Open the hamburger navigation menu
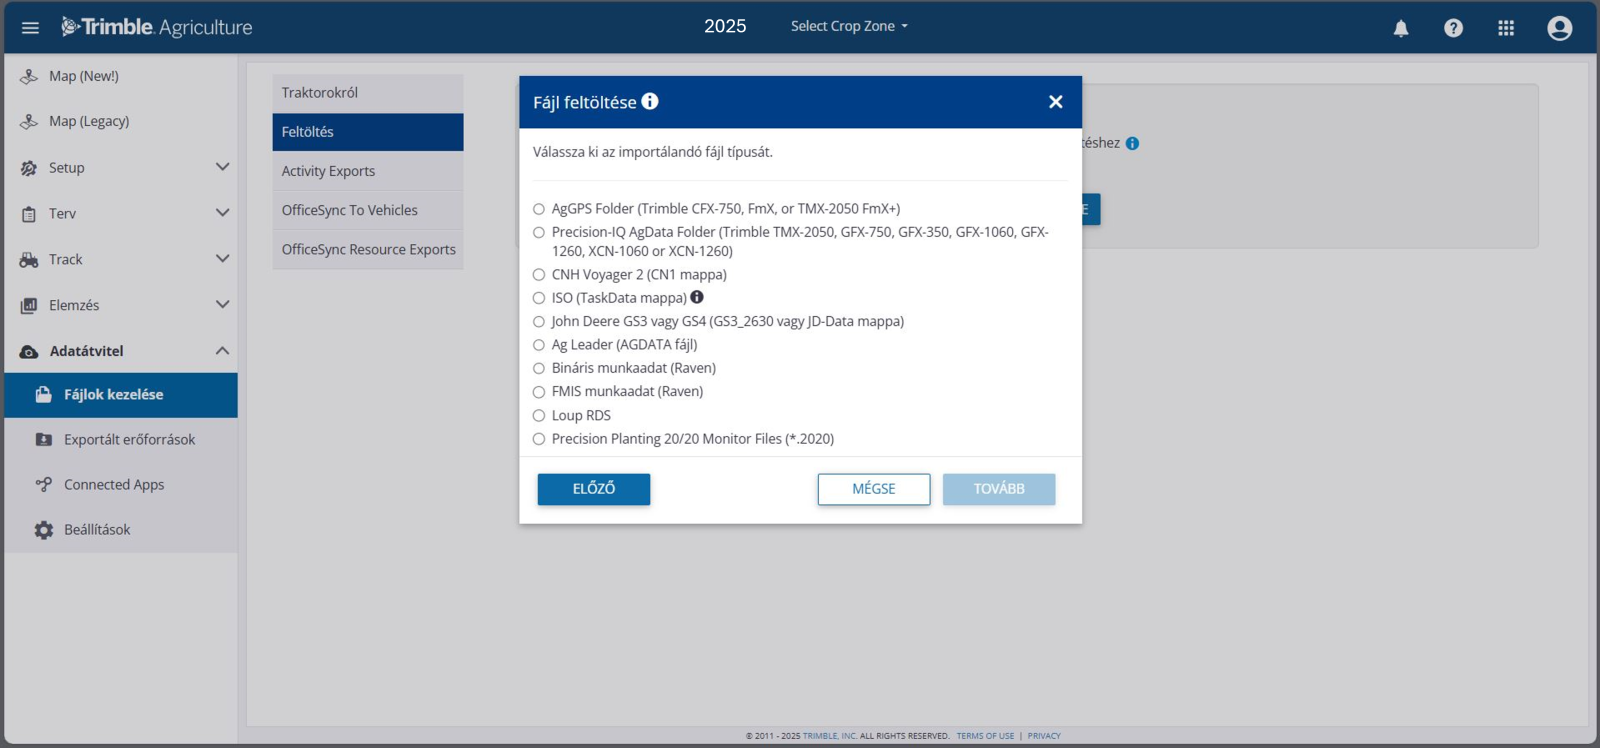The height and width of the screenshot is (748, 1600). (x=30, y=27)
